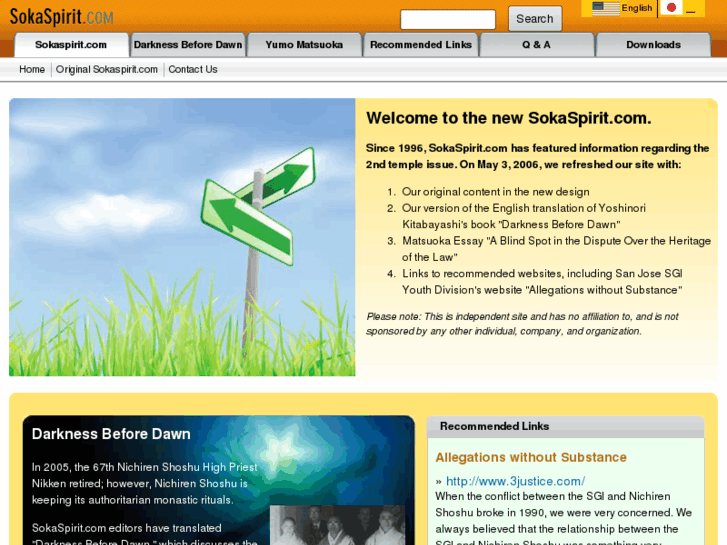Click the black and white priests photo
Screen dimensions: 727x545
pos(338,525)
